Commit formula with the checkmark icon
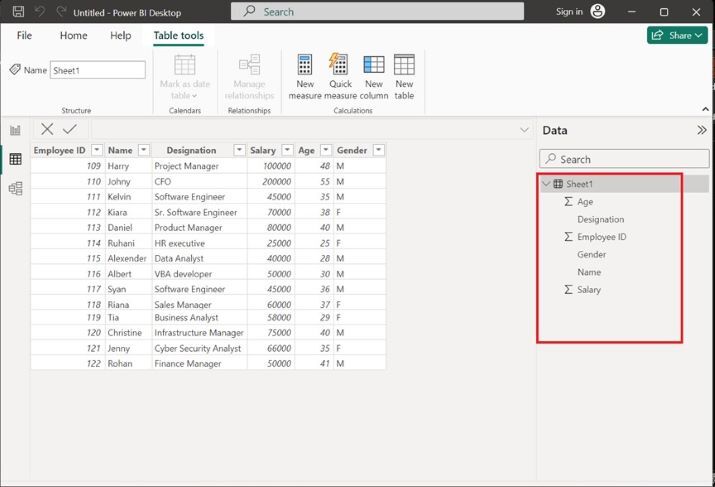Image resolution: width=715 pixels, height=487 pixels. [x=69, y=129]
